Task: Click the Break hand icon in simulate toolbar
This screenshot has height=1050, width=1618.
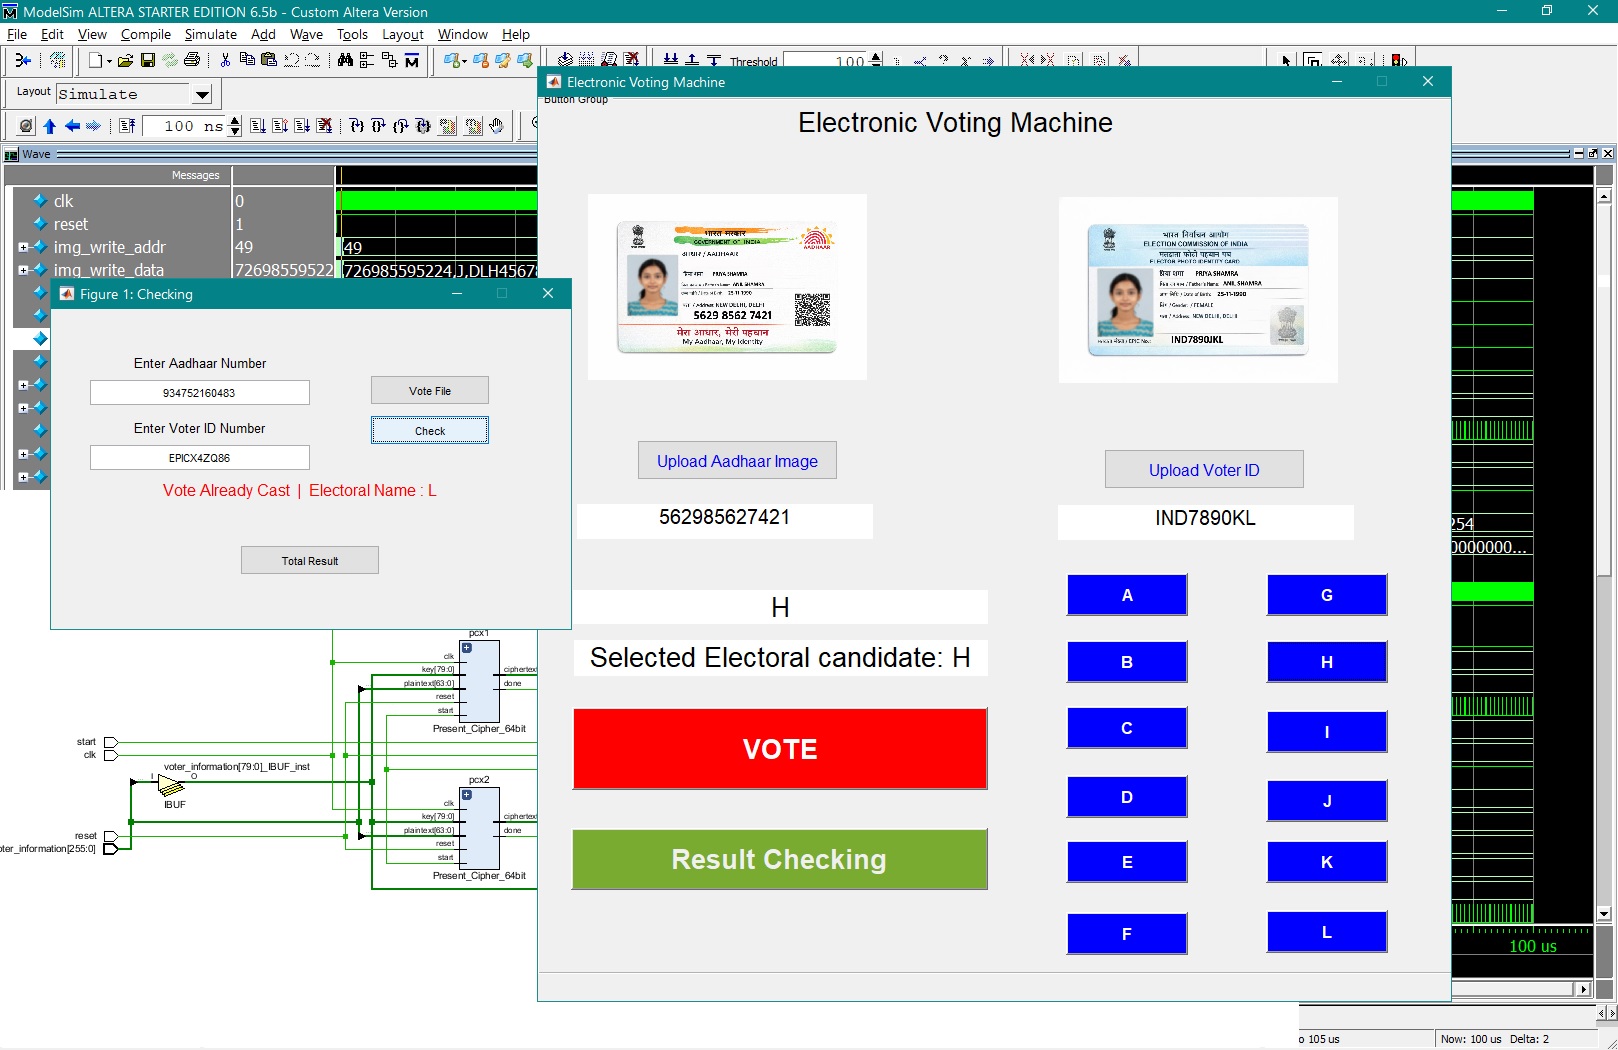Action: pos(496,126)
